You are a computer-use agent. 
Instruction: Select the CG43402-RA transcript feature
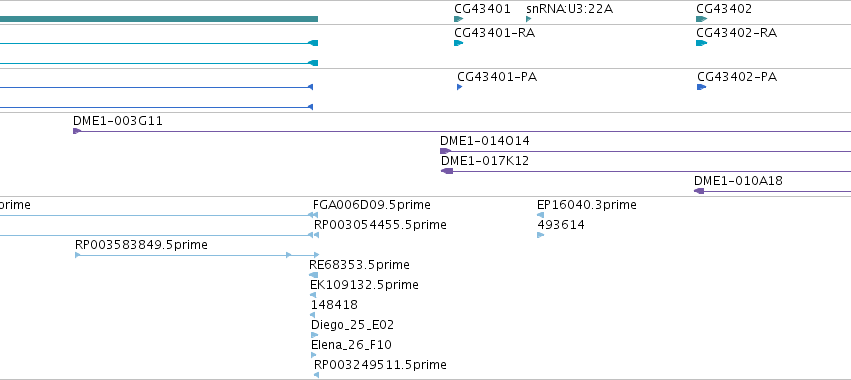pos(702,43)
